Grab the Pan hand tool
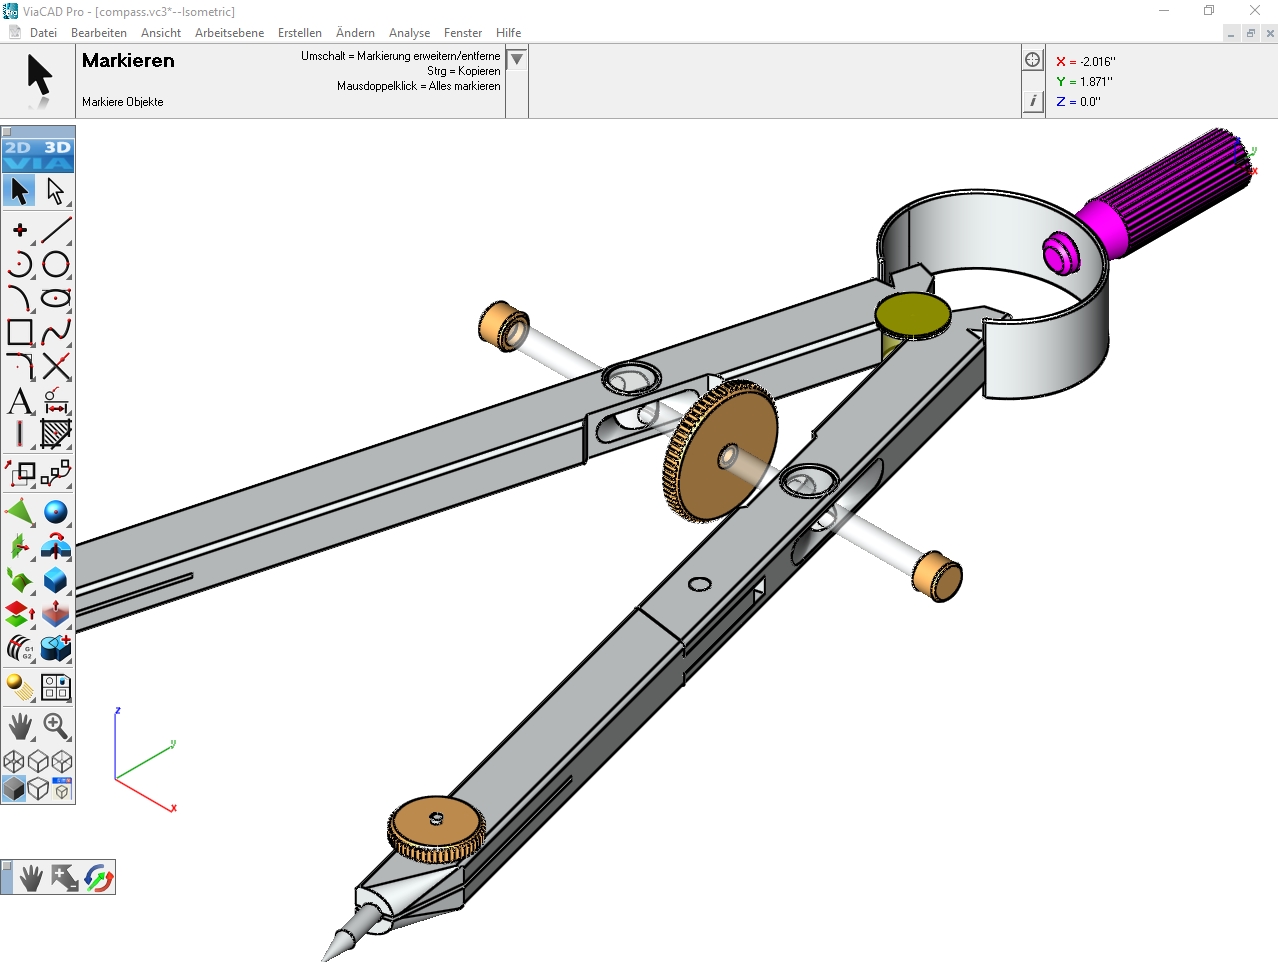The image size is (1278, 962). pyautogui.click(x=20, y=726)
